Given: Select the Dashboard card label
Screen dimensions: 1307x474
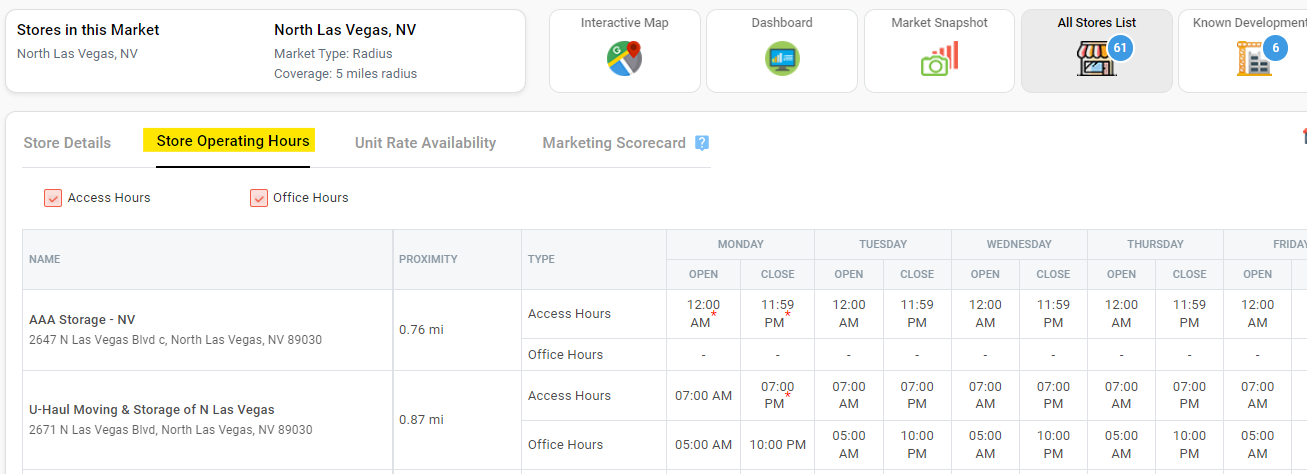Looking at the screenshot, I should point(782,23).
